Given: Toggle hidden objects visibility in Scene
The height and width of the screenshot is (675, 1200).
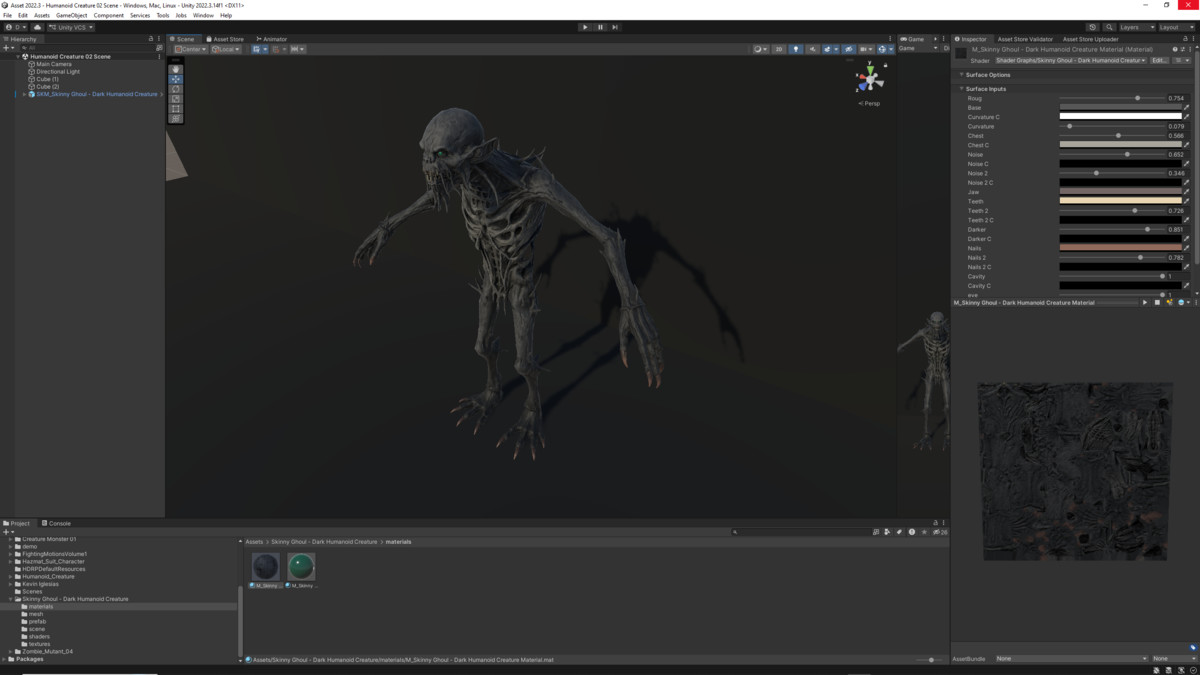Looking at the screenshot, I should tap(848, 49).
